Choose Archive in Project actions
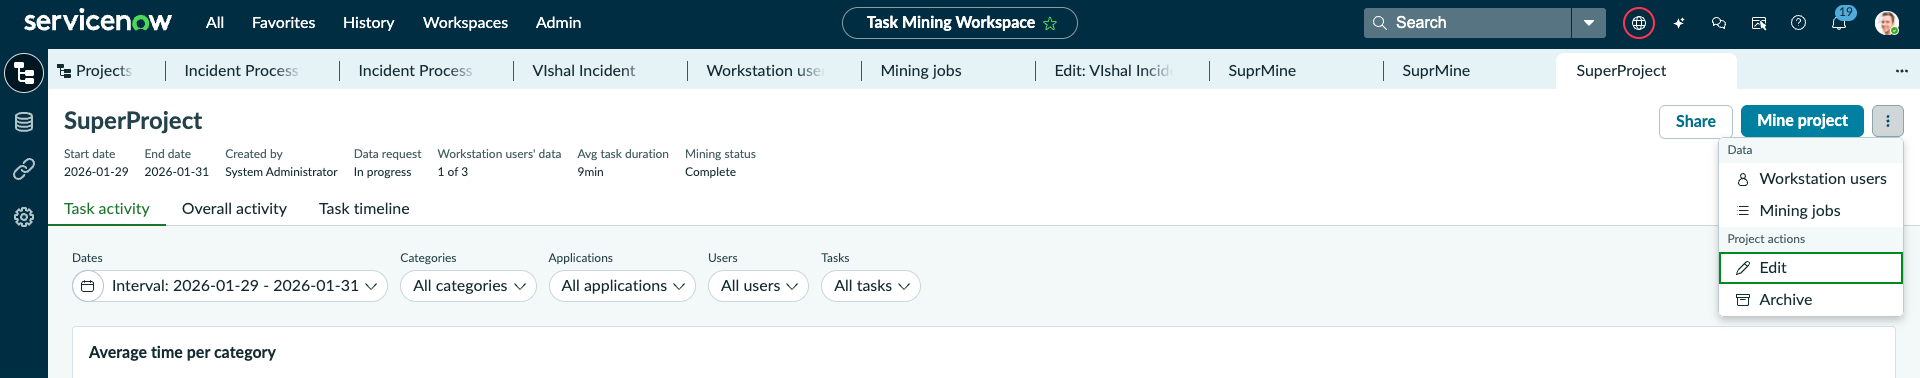 pos(1811,300)
